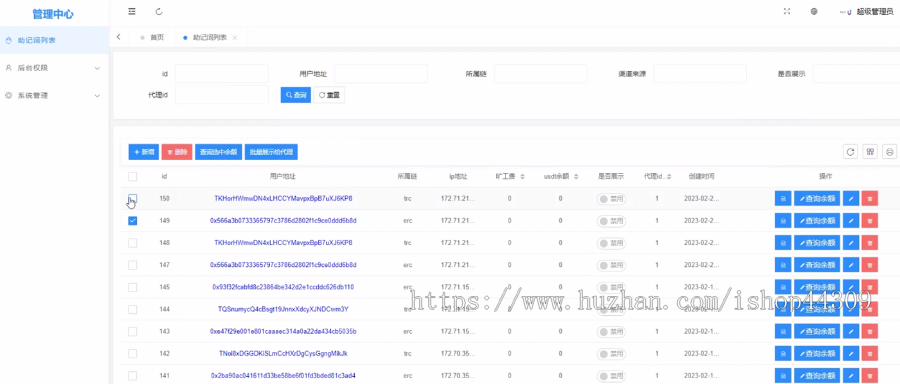900x384 pixels.
Task: Click the red delete icon for row 148
Action: coord(870,243)
